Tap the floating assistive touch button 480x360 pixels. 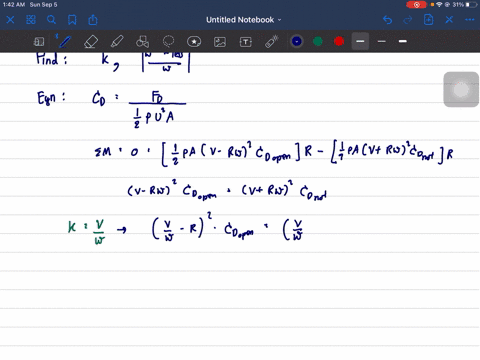click(461, 89)
